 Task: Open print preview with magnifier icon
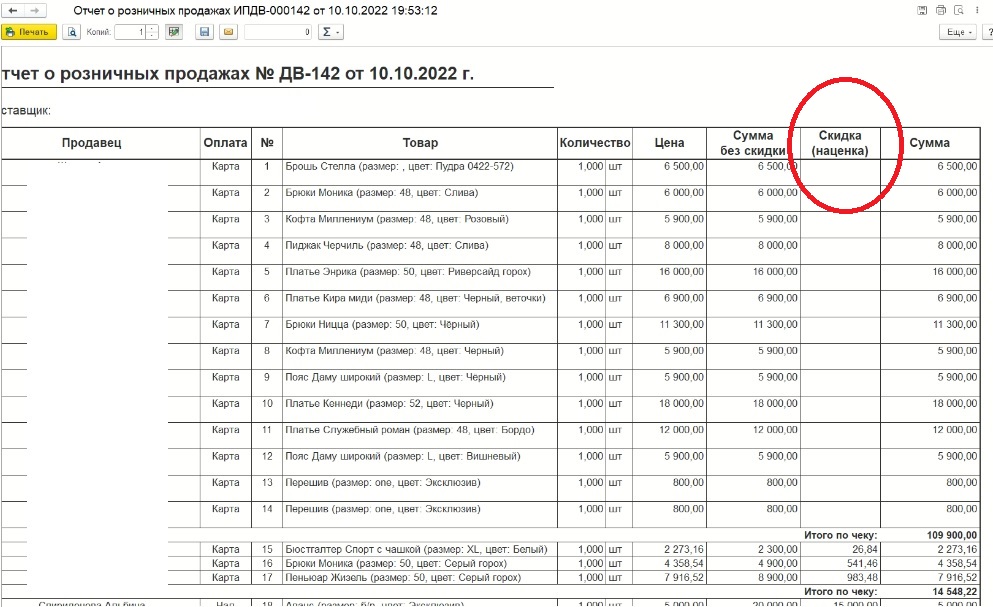[72, 32]
